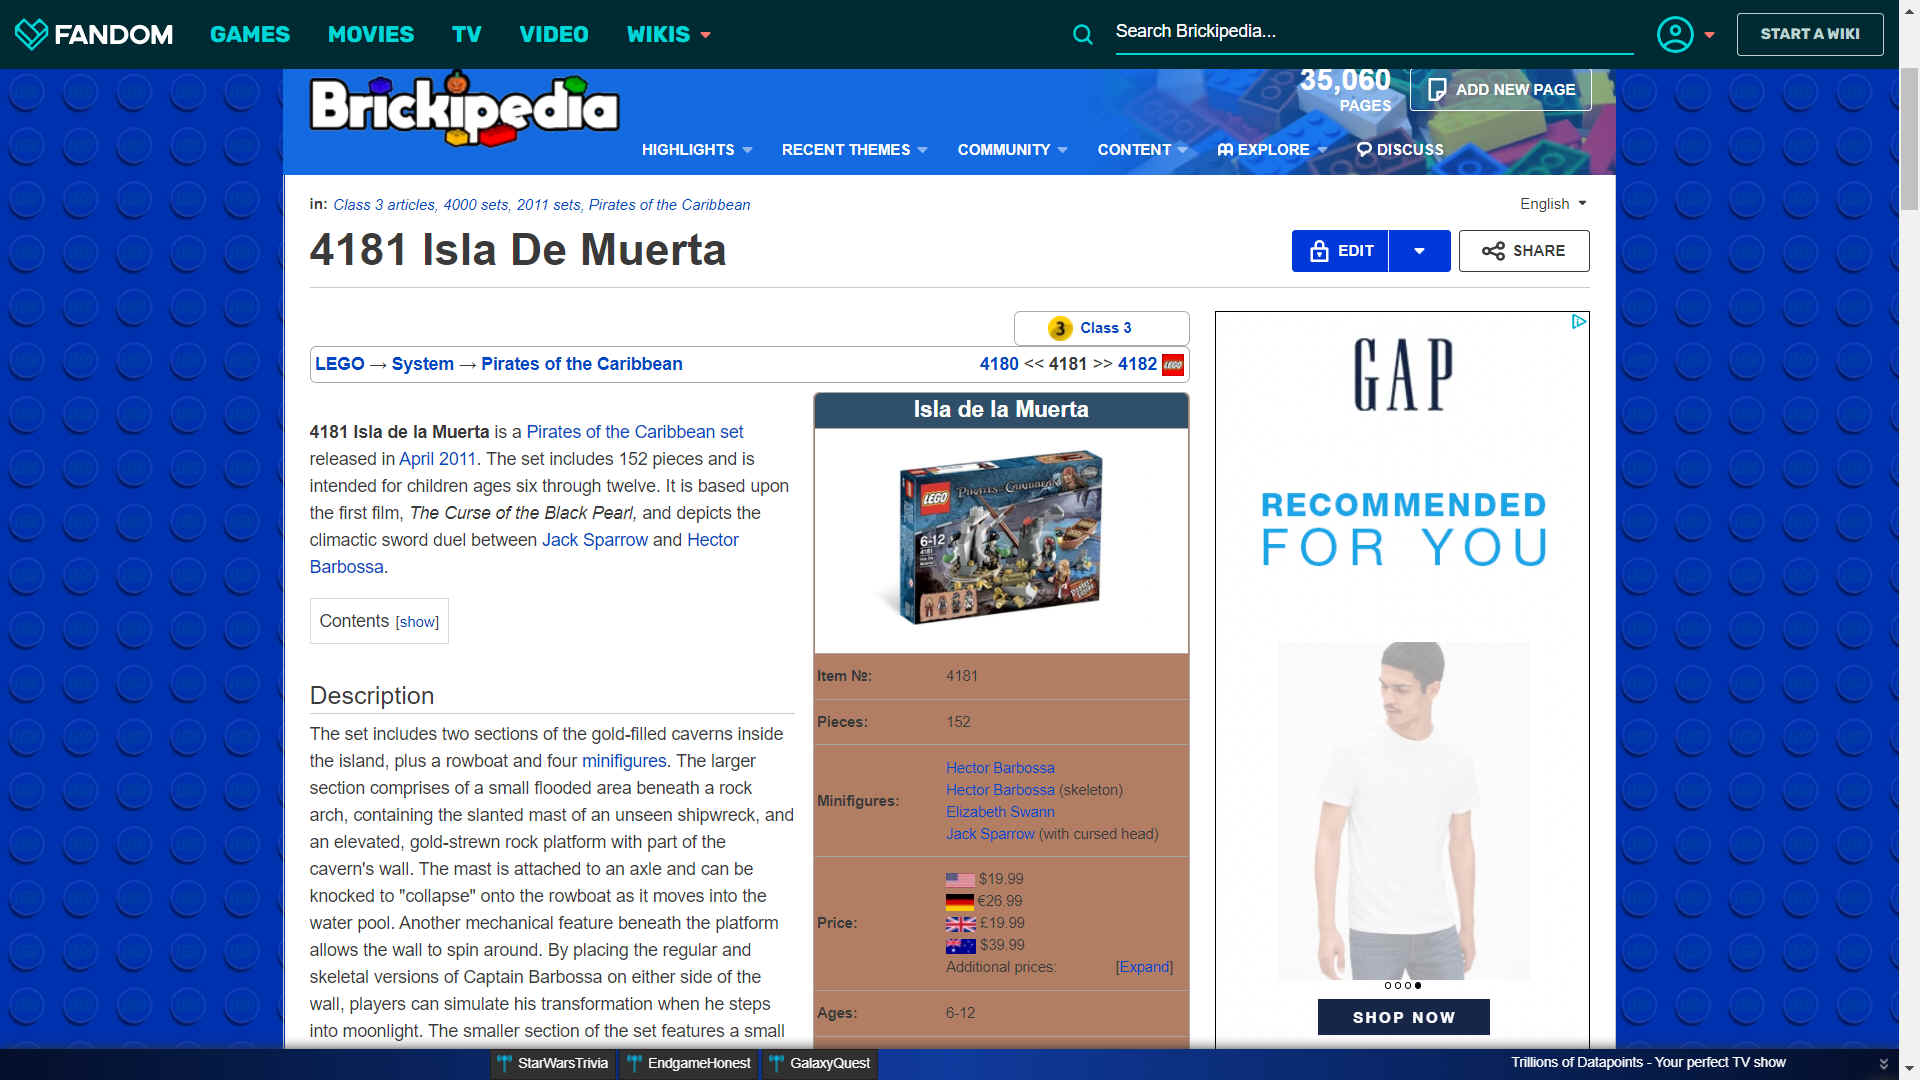Screen dimensions: 1920x1080
Task: Open the minifigures link in Description
Action: 624,761
